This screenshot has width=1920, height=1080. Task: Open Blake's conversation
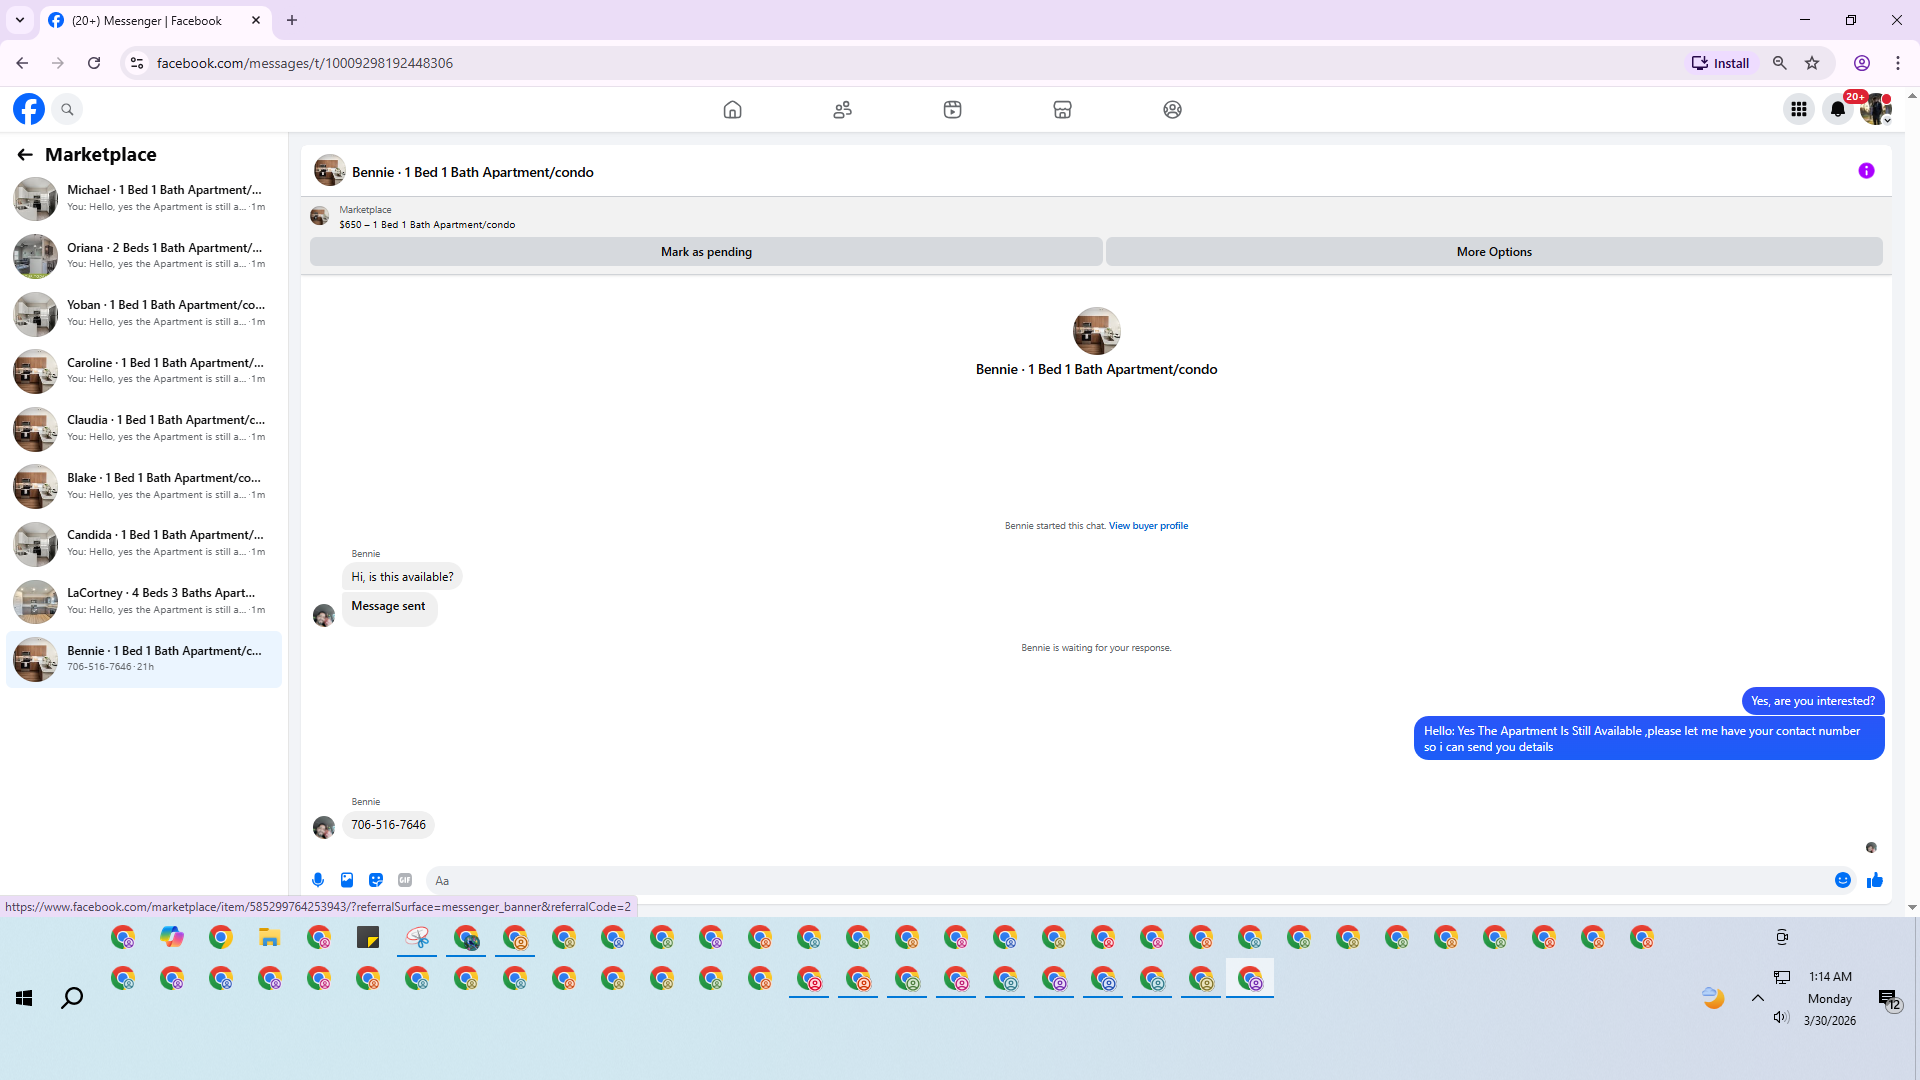click(144, 486)
